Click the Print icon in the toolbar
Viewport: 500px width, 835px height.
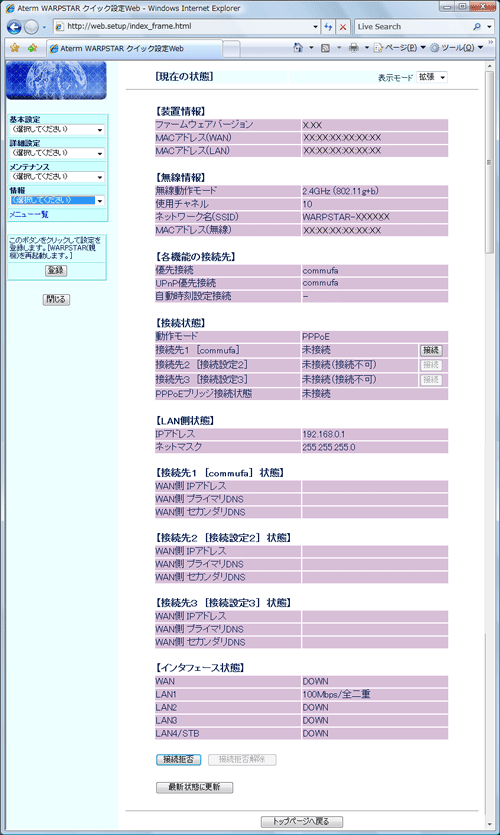354,48
